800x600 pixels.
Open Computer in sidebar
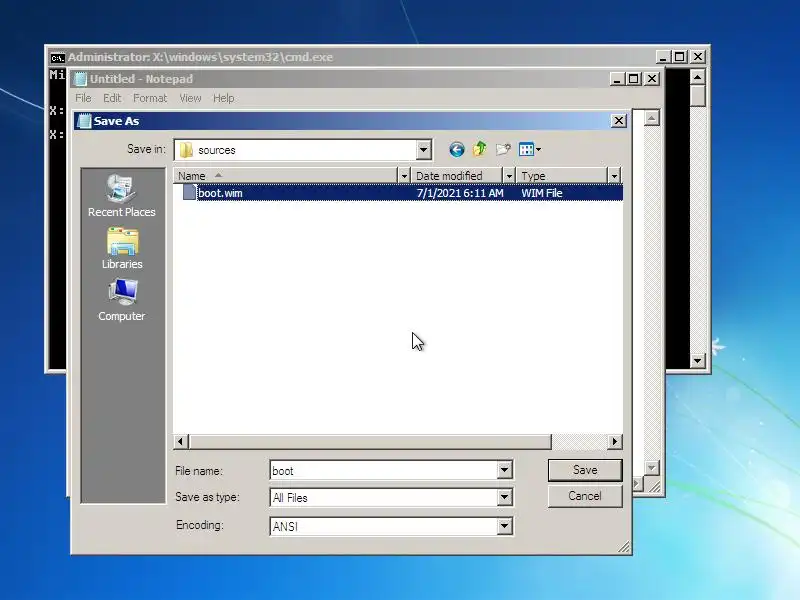click(121, 300)
